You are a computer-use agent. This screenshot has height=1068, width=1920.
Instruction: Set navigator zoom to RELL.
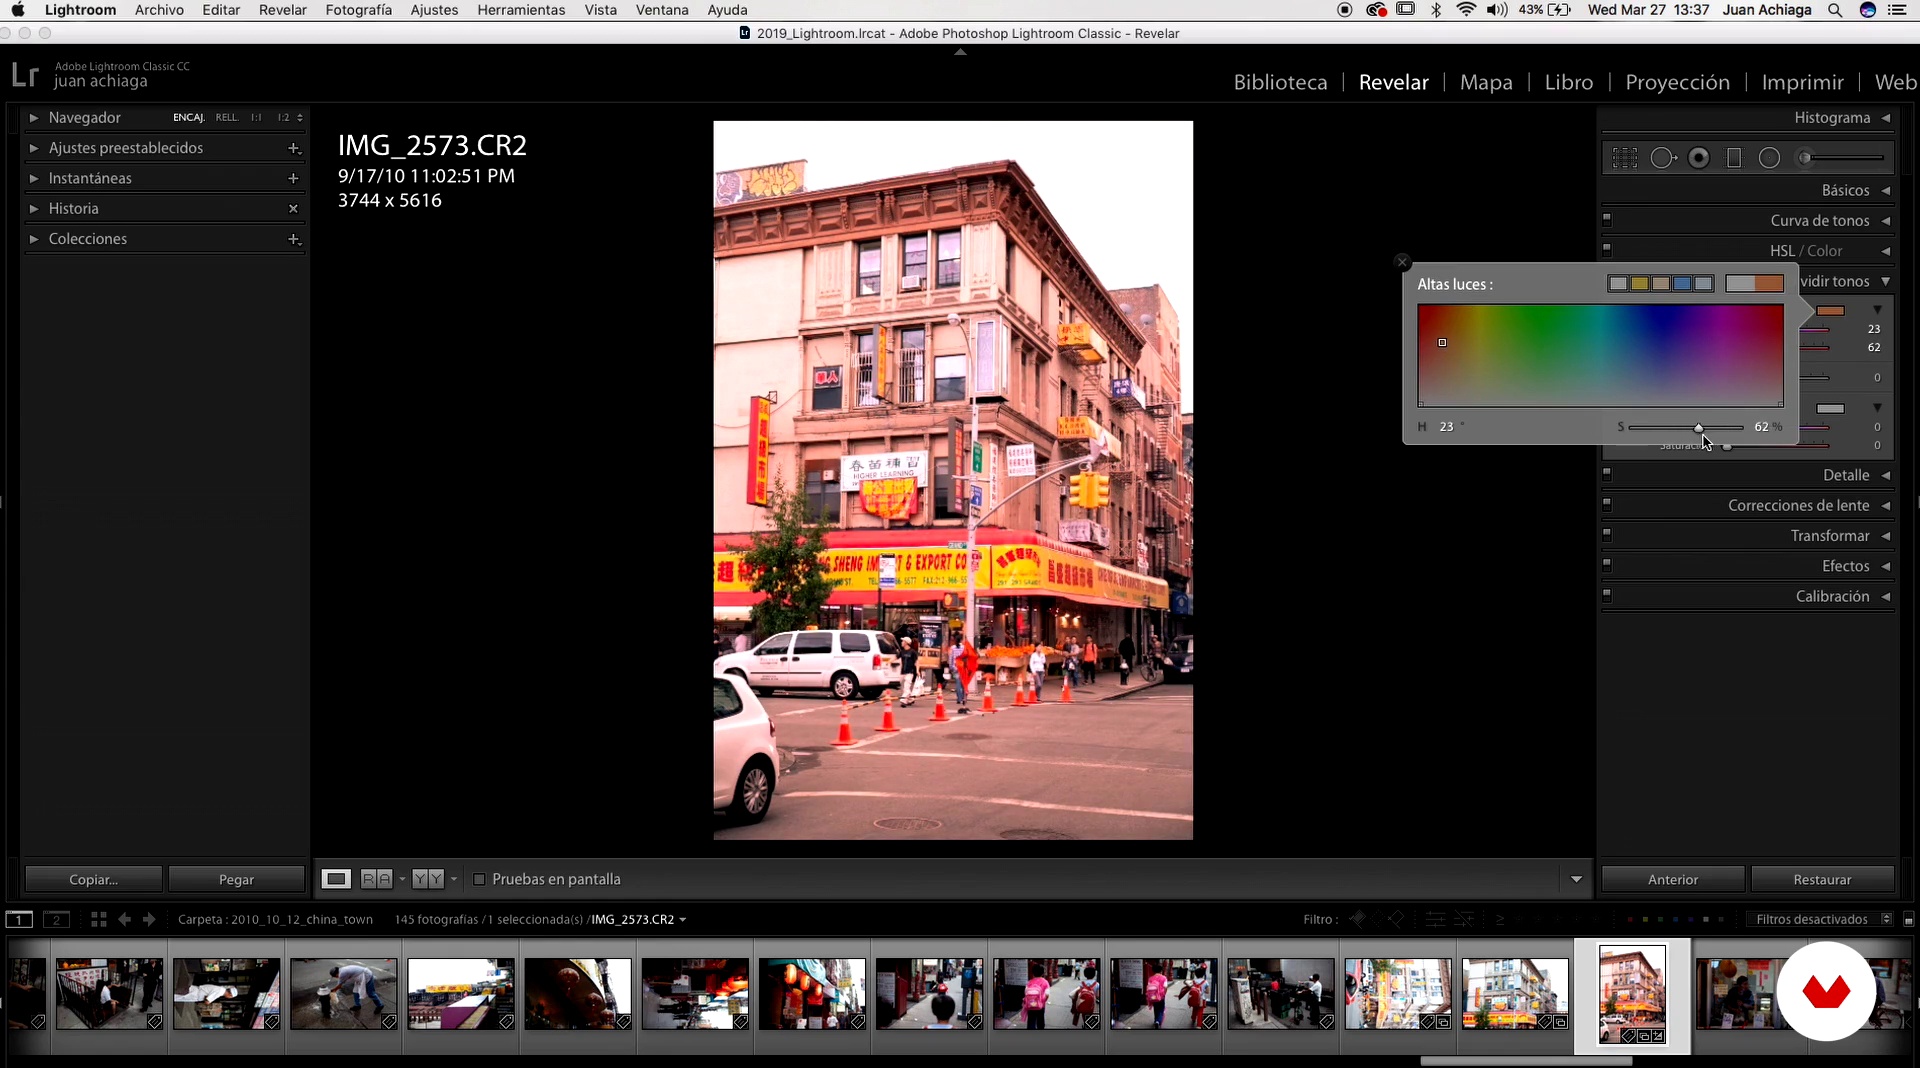[227, 118]
